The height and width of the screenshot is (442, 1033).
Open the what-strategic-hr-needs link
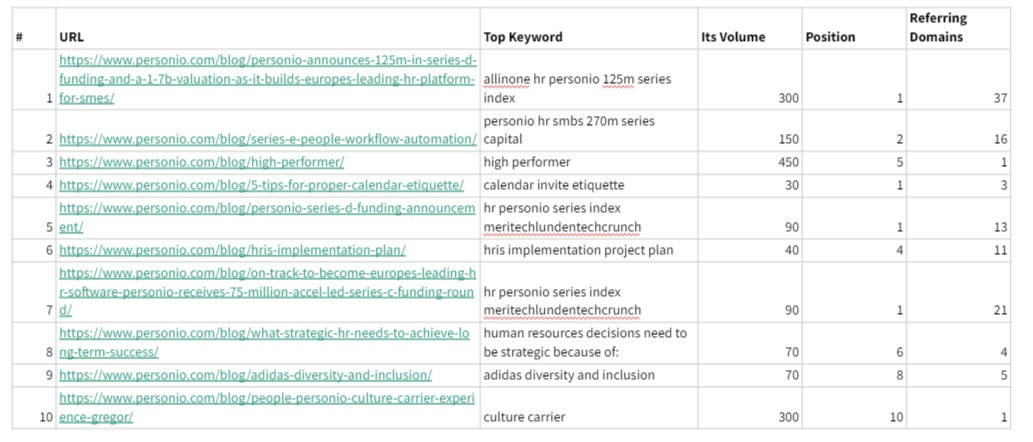(x=265, y=343)
